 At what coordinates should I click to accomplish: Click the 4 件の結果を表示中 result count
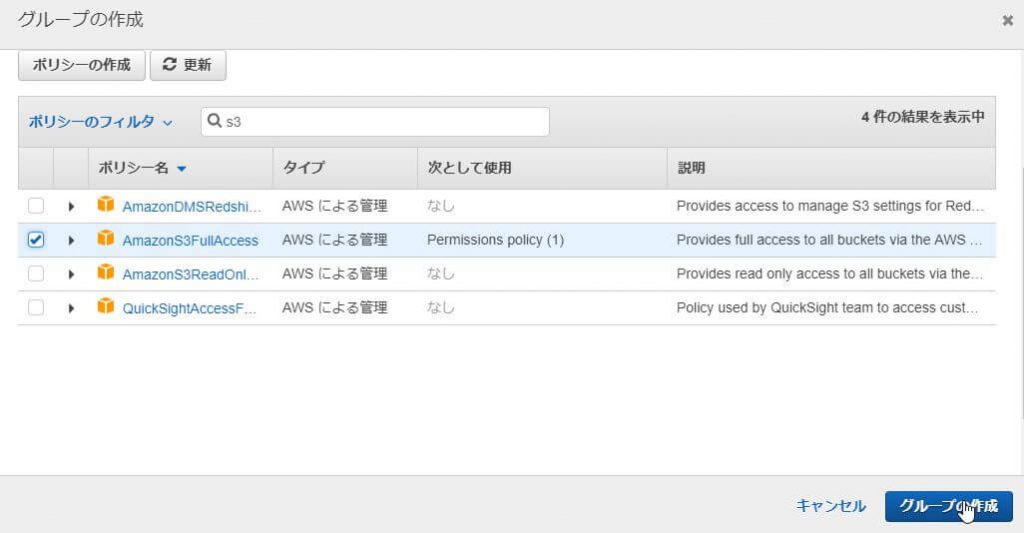923,117
